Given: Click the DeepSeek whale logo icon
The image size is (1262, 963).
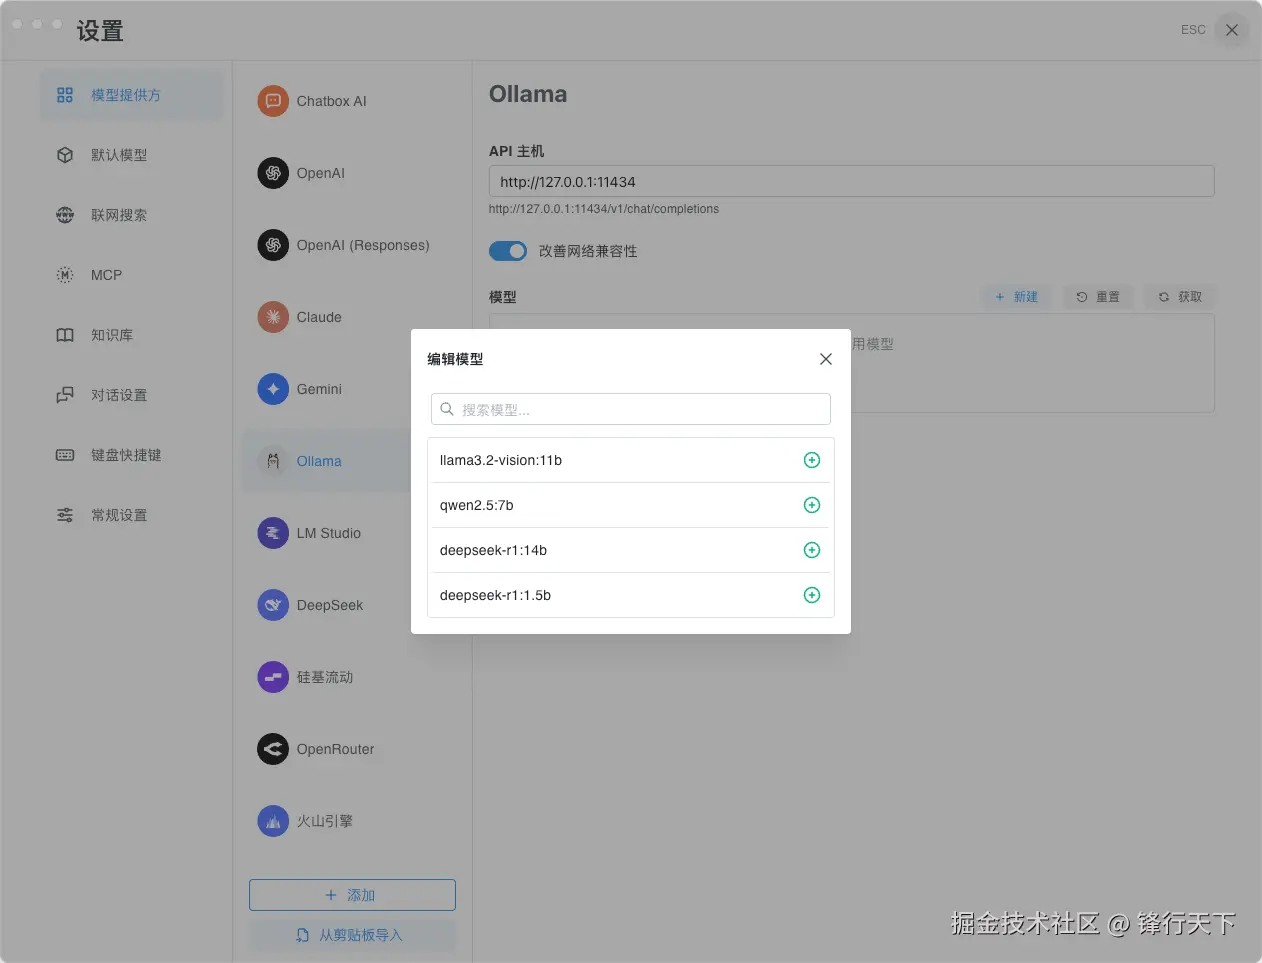Looking at the screenshot, I should click(273, 605).
